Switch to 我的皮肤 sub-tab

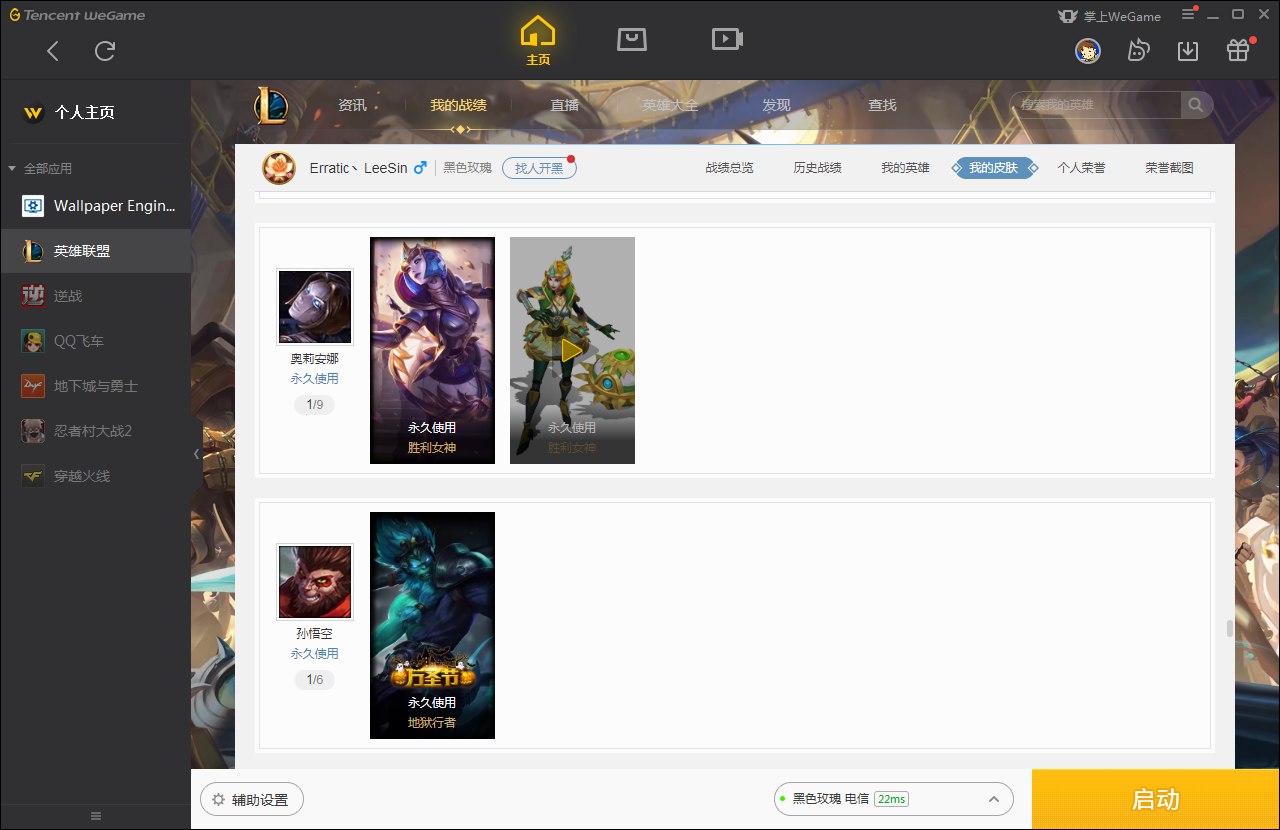coord(993,168)
